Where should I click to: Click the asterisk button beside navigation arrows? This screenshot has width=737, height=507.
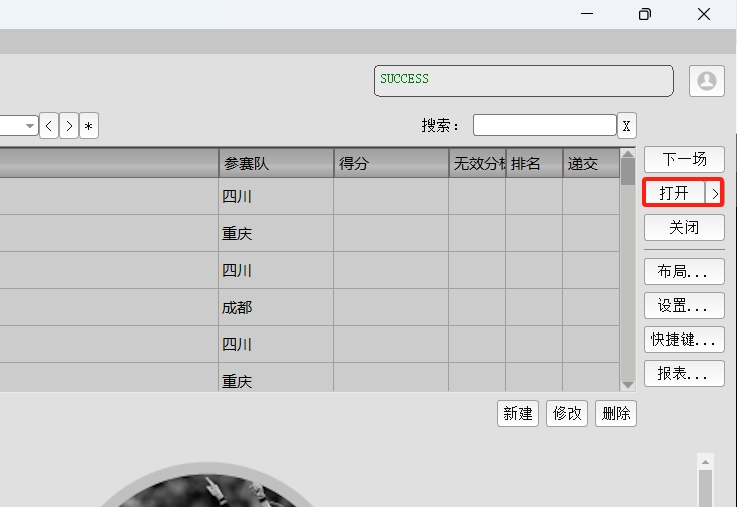point(89,126)
